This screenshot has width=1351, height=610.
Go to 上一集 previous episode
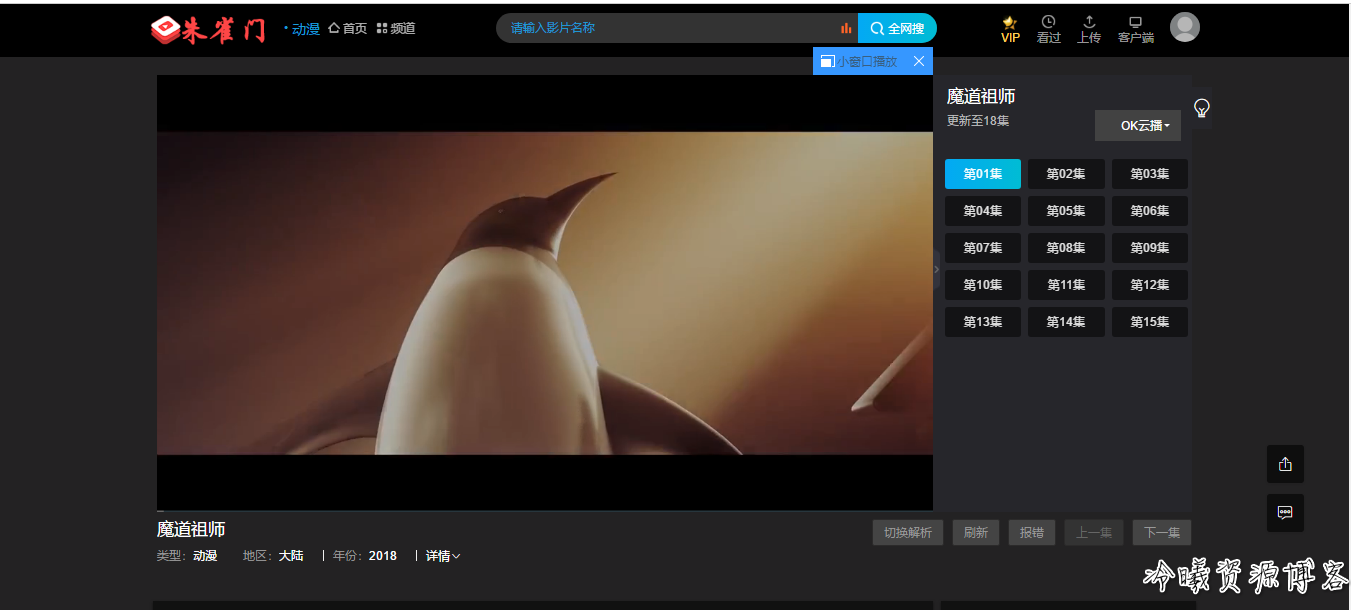(1094, 533)
